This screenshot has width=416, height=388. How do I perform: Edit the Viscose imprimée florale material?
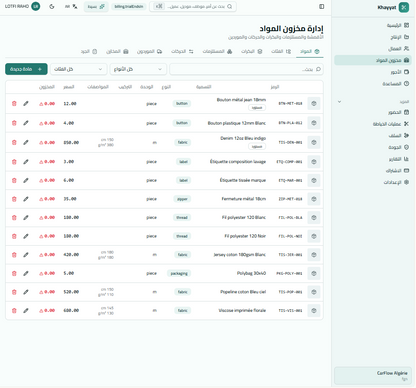click(x=26, y=311)
